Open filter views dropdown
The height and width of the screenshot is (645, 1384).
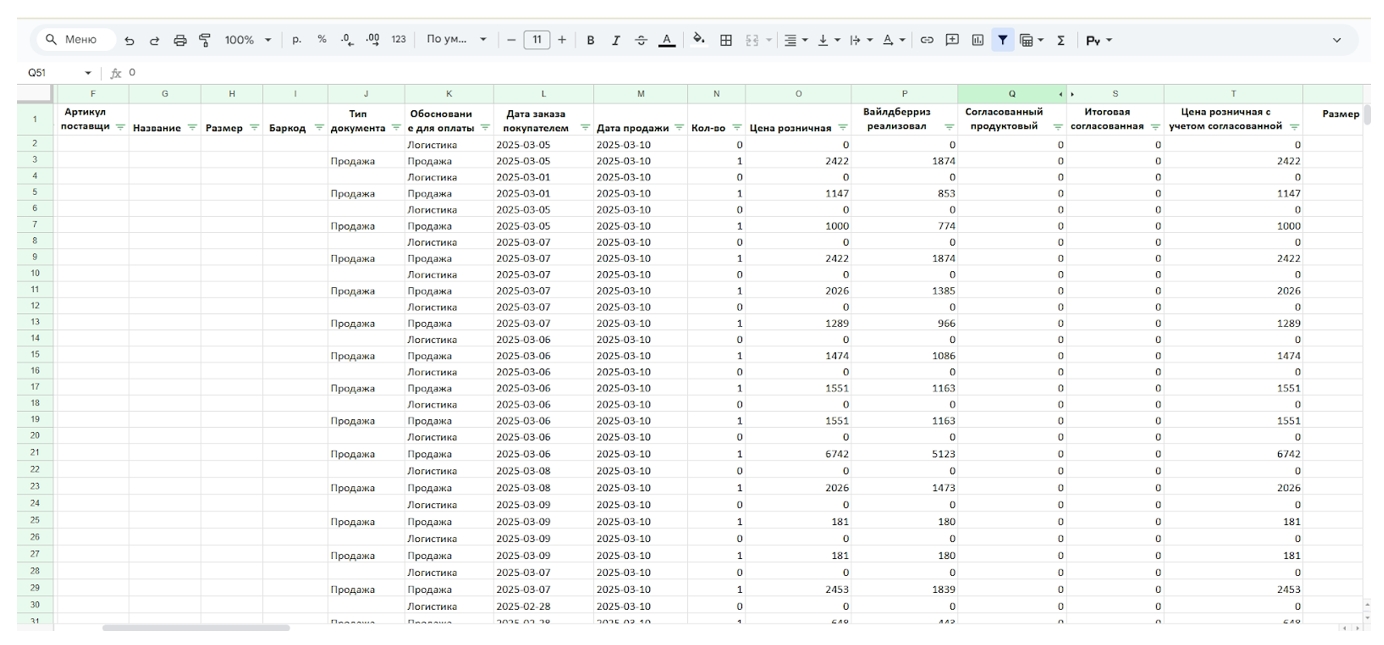pyautogui.click(x=1031, y=40)
